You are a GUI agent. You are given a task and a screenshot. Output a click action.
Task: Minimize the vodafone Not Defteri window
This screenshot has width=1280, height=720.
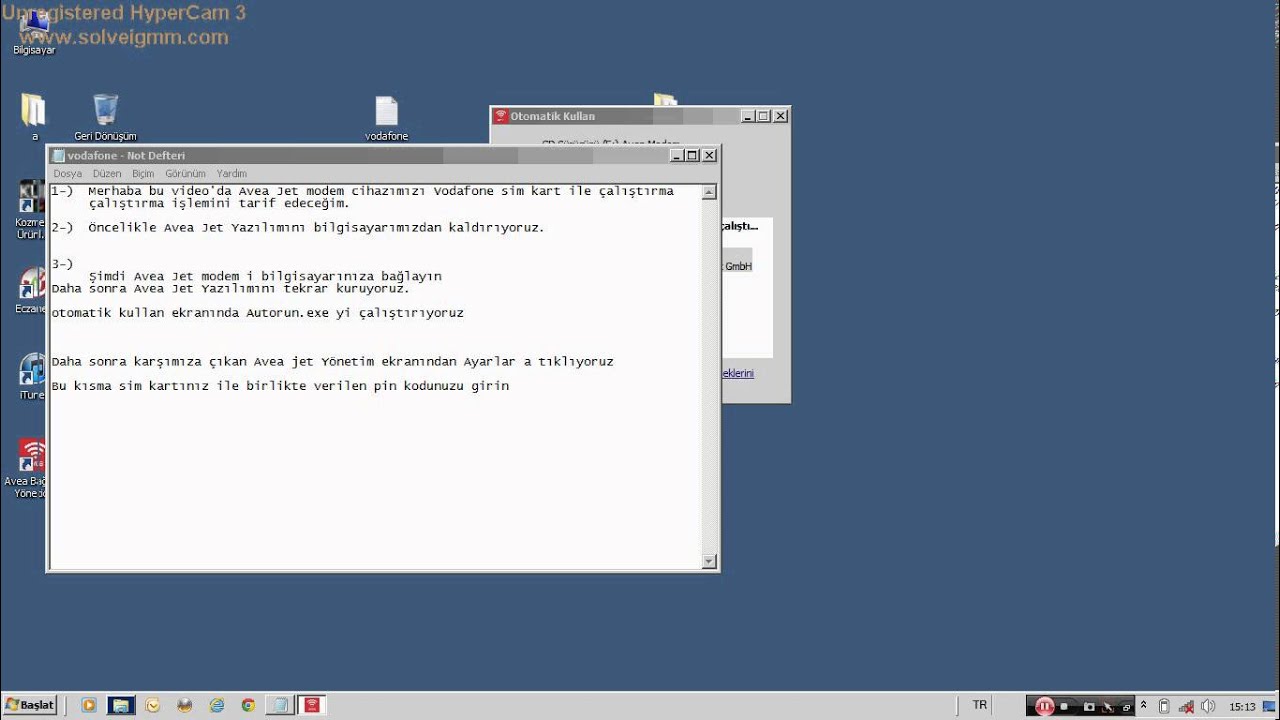677,155
